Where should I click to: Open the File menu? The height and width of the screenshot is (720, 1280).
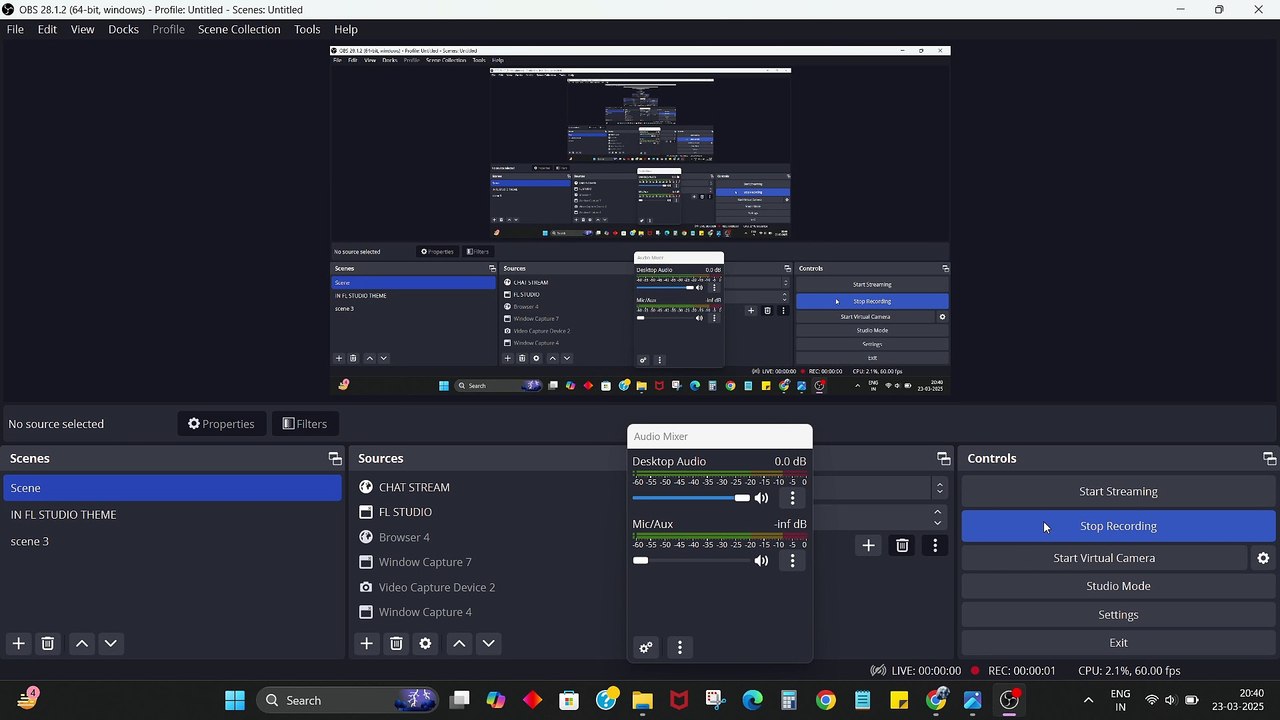coord(15,29)
